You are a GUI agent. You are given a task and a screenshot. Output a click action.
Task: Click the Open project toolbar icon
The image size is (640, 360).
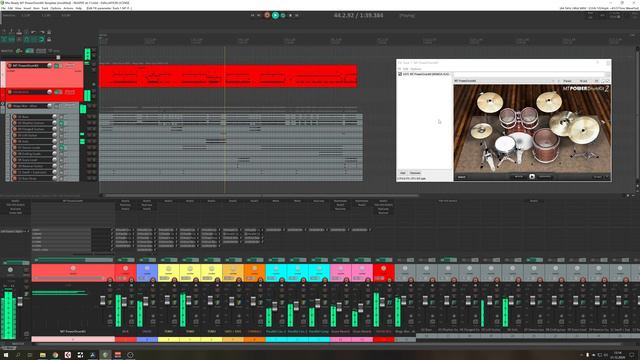coord(11,32)
